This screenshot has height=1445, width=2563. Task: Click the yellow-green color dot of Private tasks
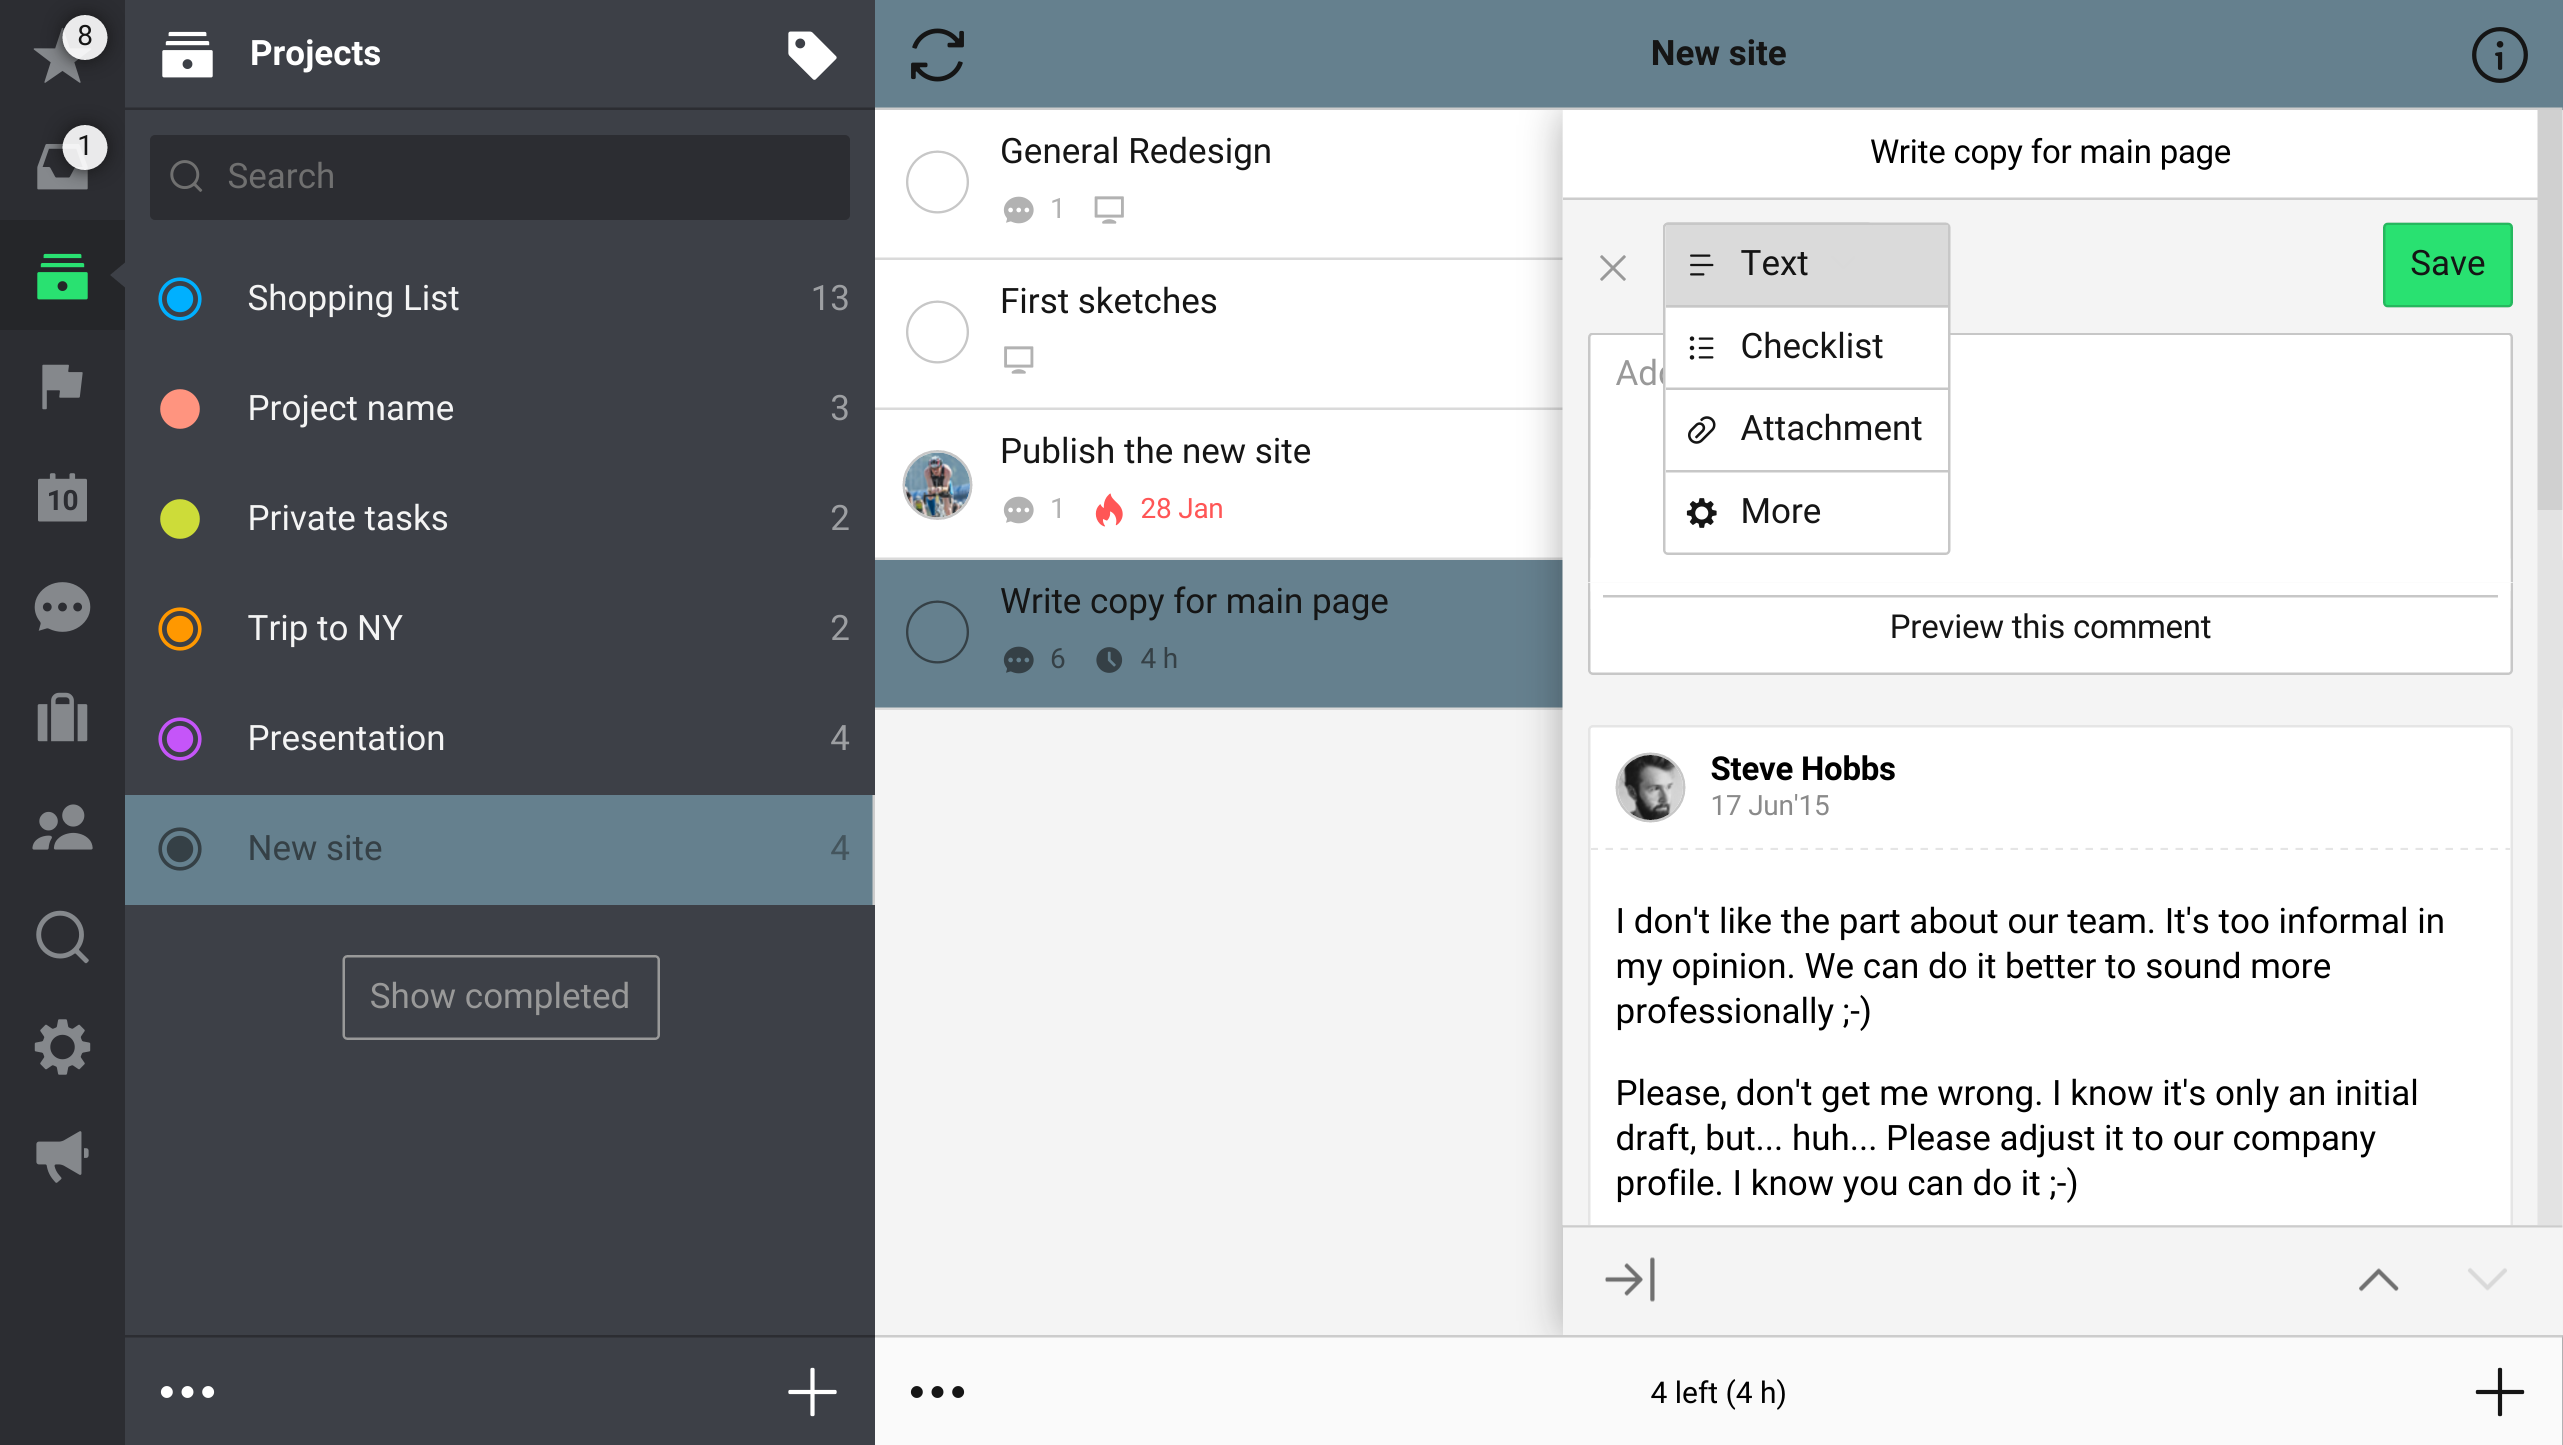pyautogui.click(x=180, y=518)
